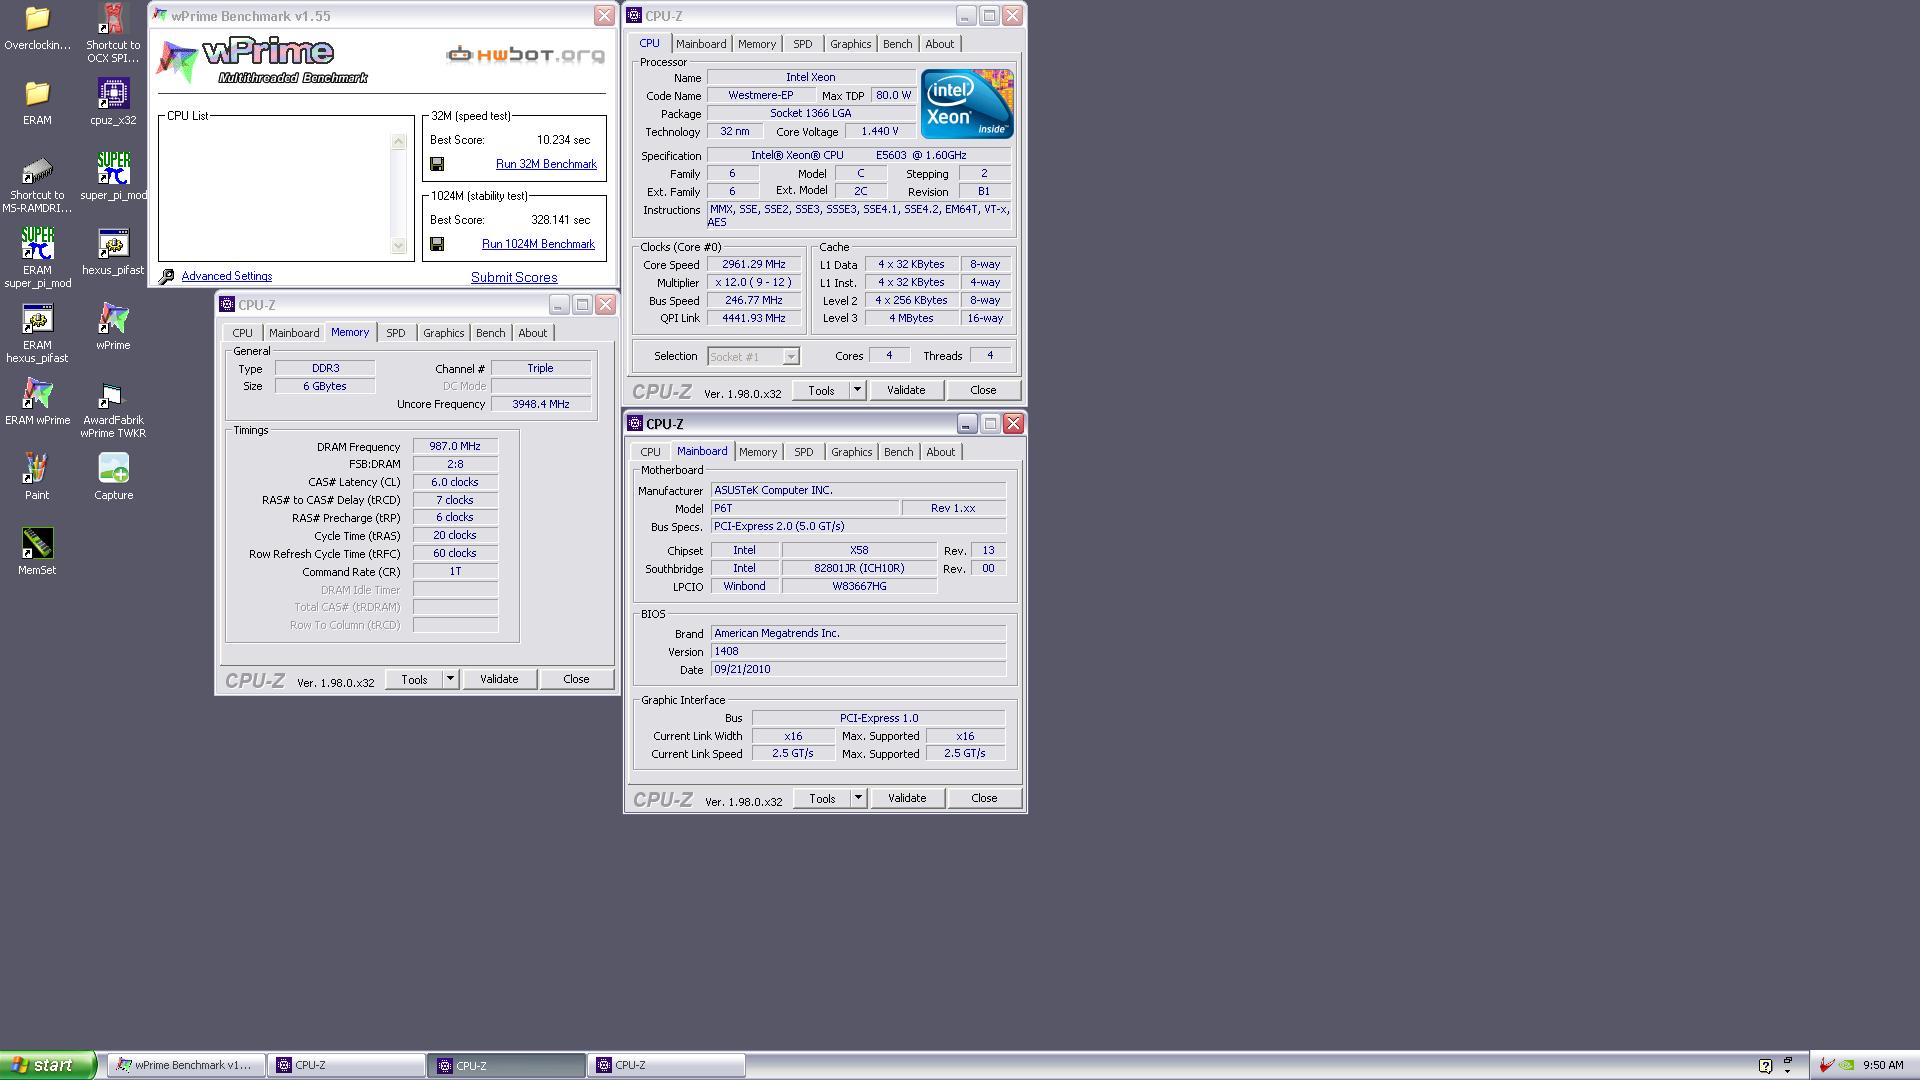1920x1080 pixels.
Task: Open AwardFabrik wPrime TWKR icon
Action: point(113,410)
